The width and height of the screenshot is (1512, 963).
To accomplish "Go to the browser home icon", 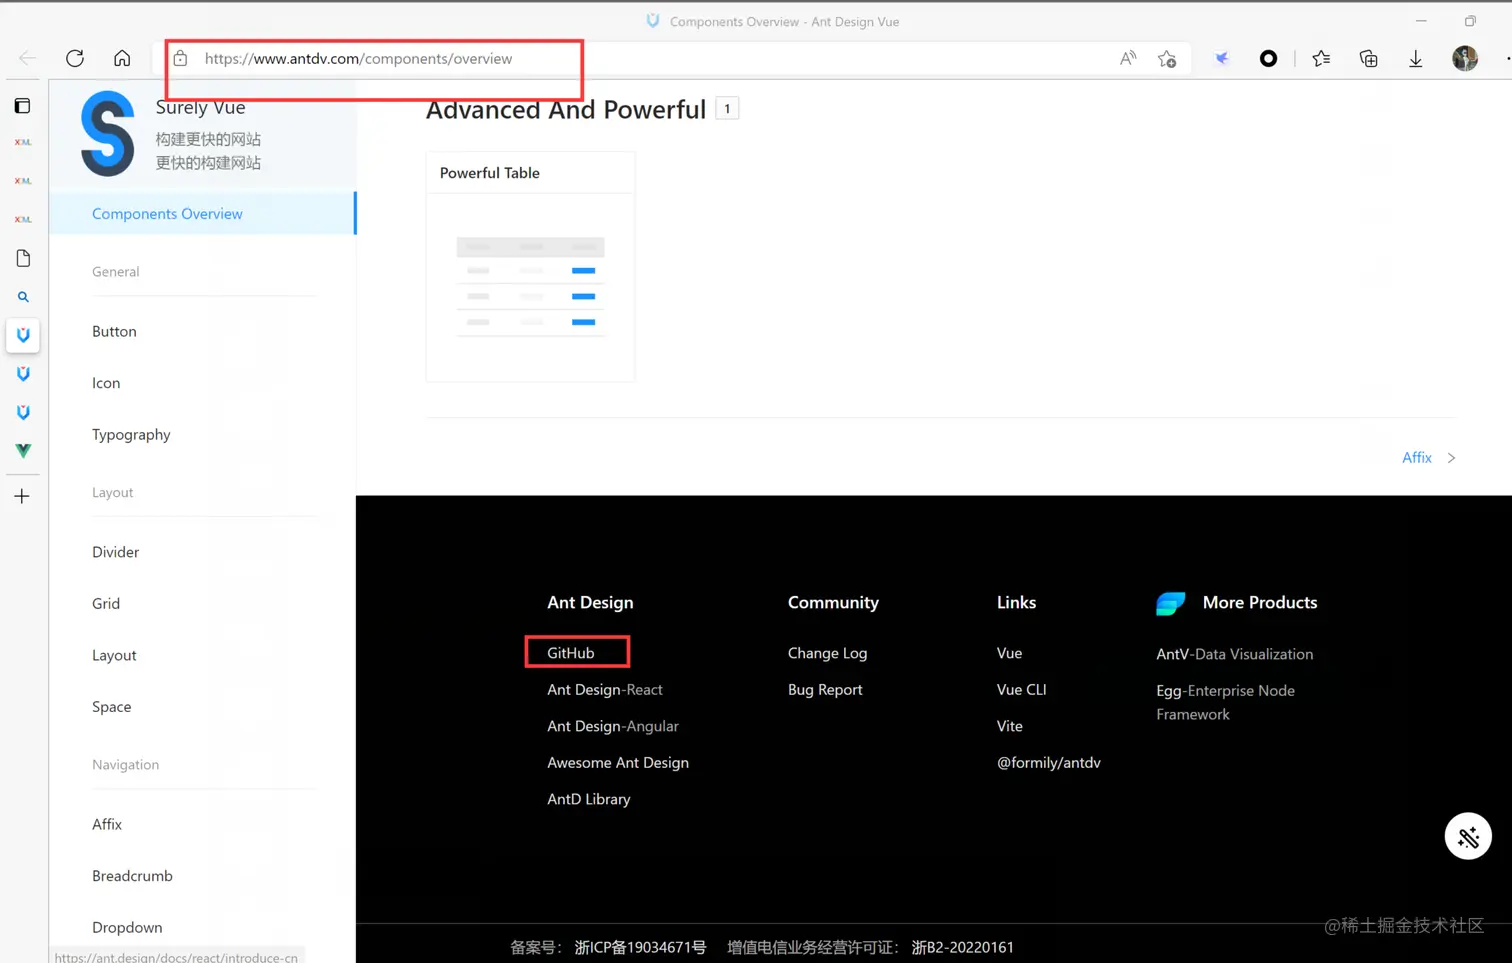I will [x=122, y=58].
